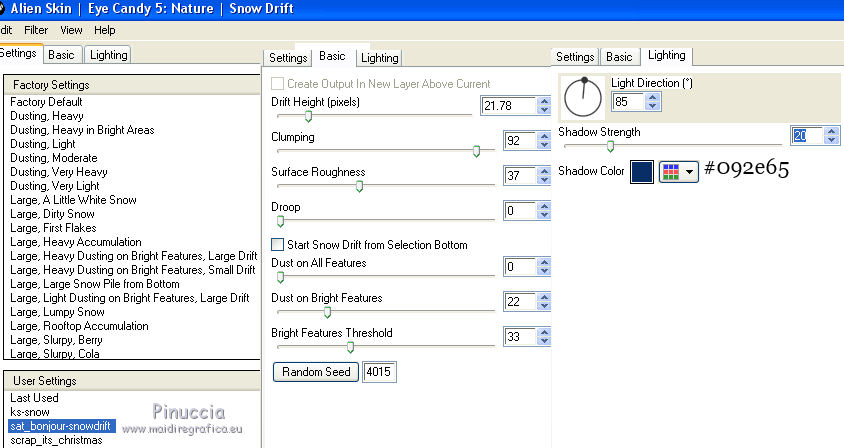
Task: Increase Clumping value with up arrow
Action: pyautogui.click(x=544, y=136)
